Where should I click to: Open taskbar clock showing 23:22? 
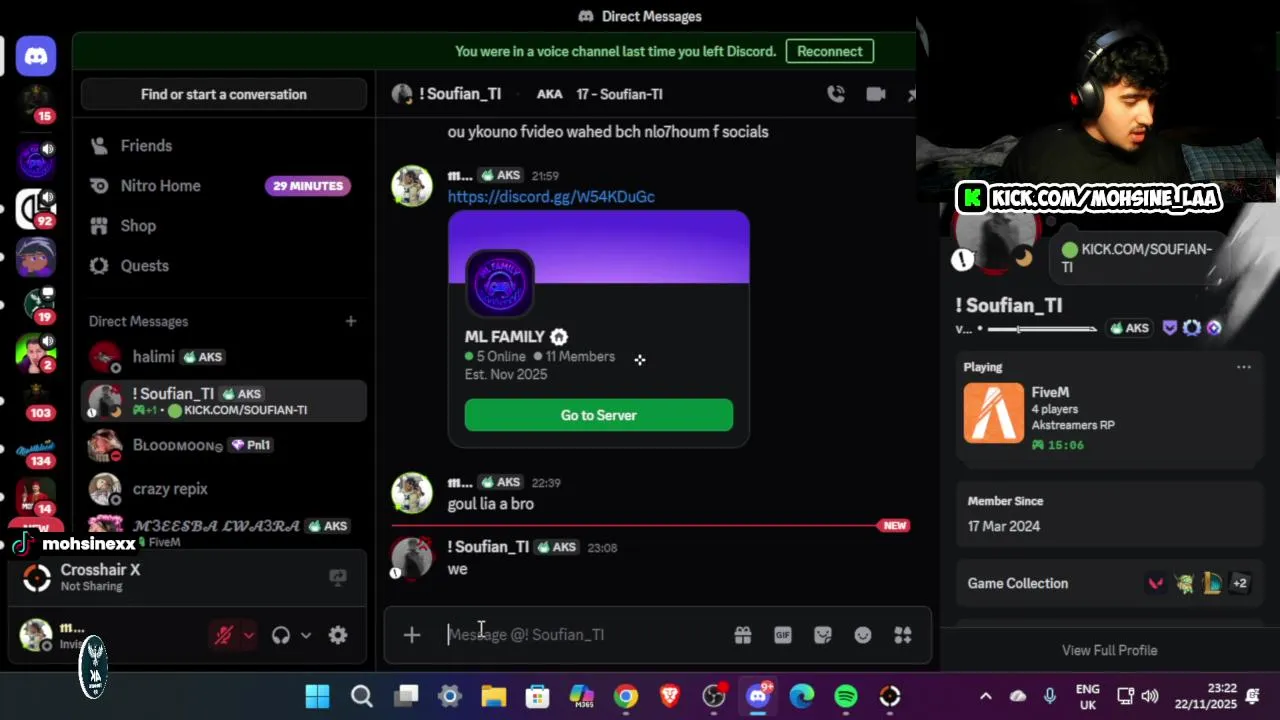pyautogui.click(x=1208, y=696)
